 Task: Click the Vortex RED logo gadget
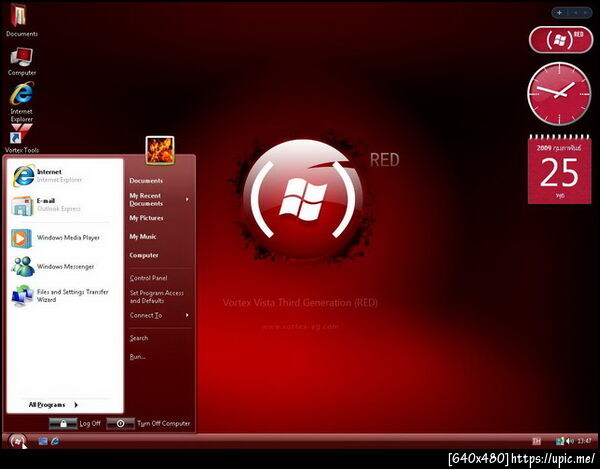coord(561,39)
